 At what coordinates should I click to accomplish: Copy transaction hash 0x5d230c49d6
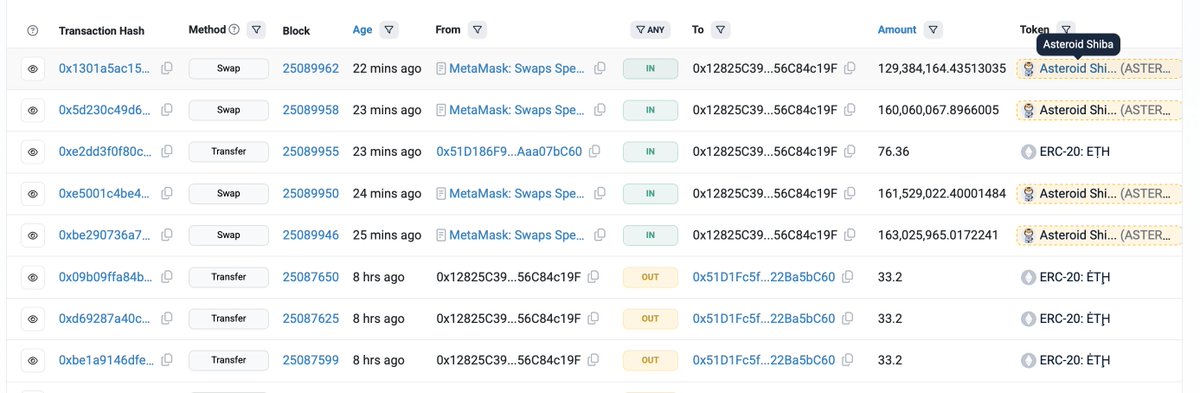coord(167,110)
